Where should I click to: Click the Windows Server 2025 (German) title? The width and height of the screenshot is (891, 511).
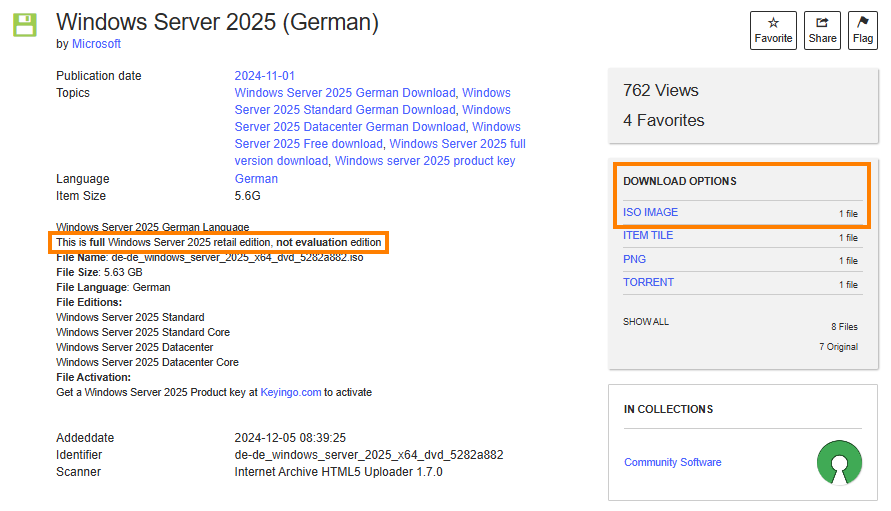click(x=217, y=21)
